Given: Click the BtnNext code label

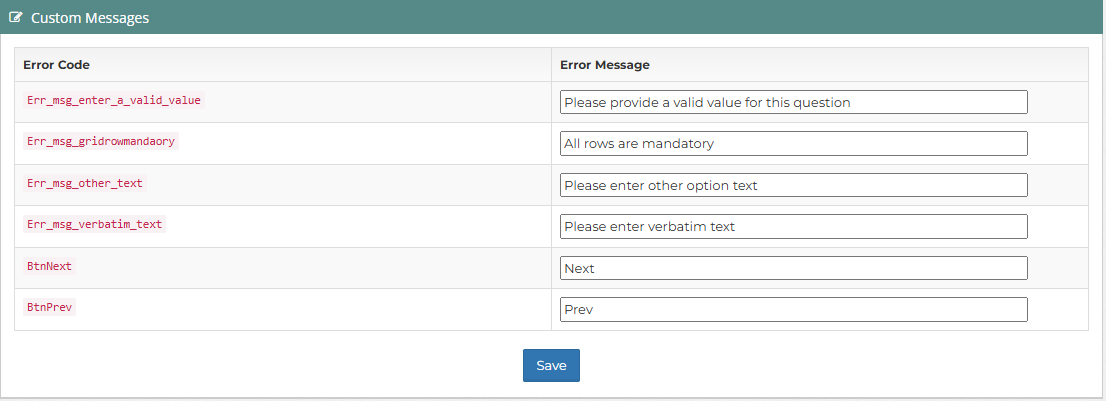Looking at the screenshot, I should [x=49, y=266].
